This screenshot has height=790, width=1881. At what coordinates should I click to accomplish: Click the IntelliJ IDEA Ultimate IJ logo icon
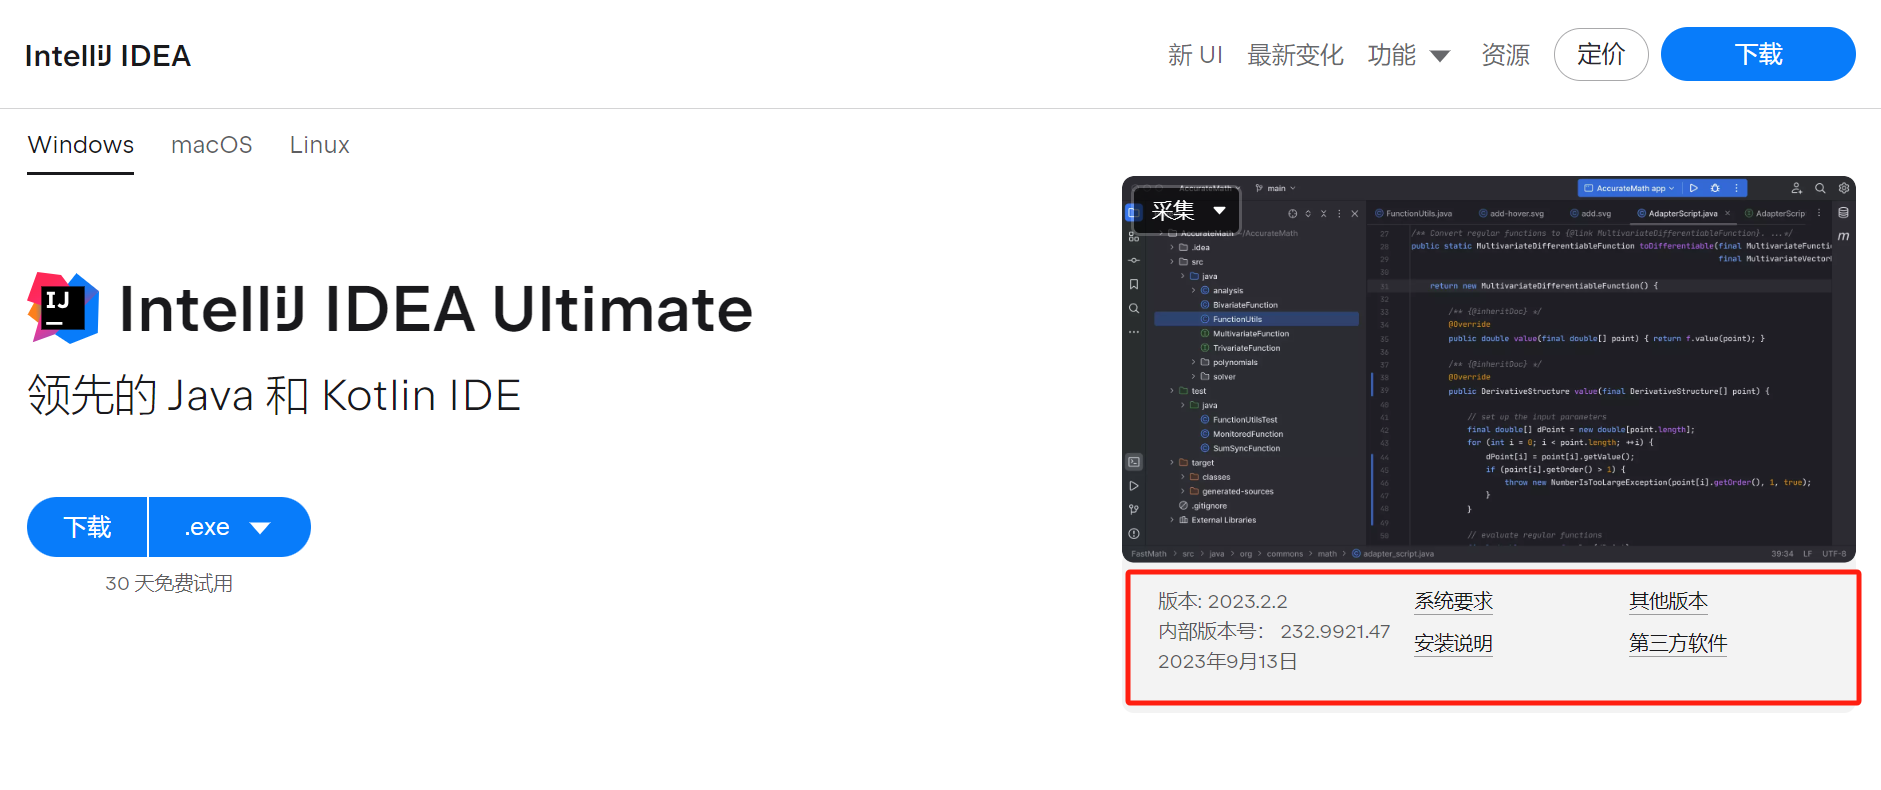(63, 308)
